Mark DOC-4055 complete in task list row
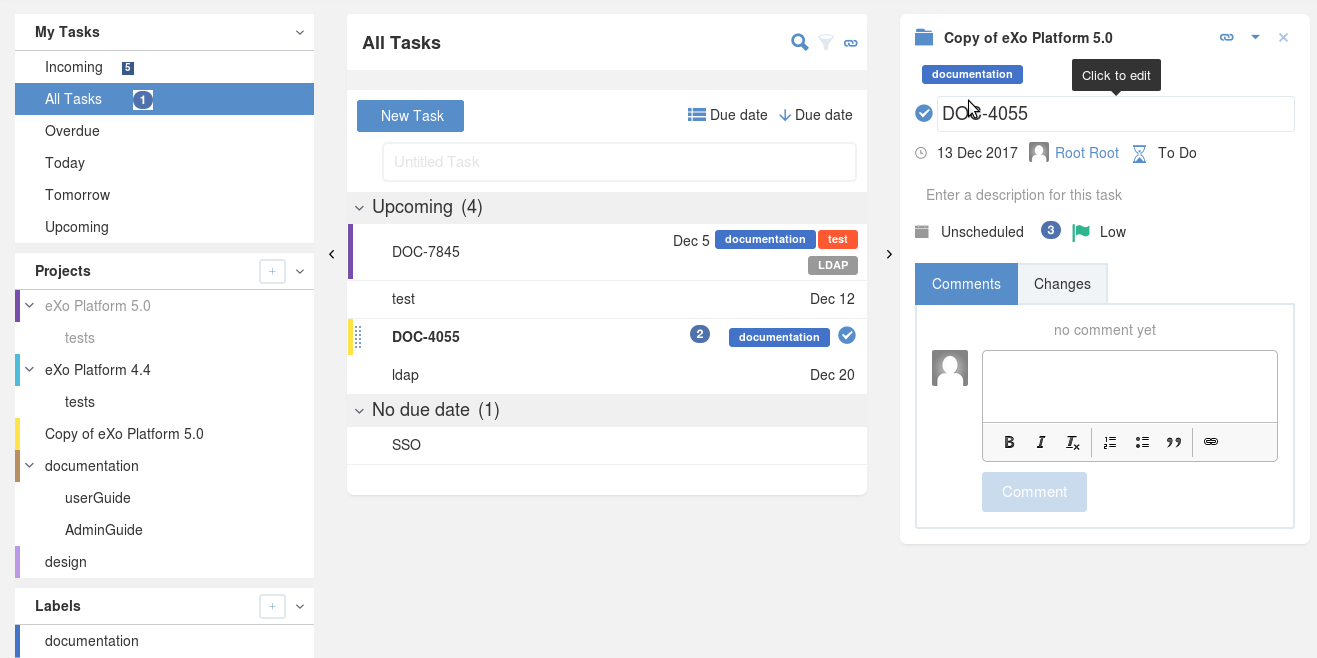The image size is (1317, 658). coord(847,335)
